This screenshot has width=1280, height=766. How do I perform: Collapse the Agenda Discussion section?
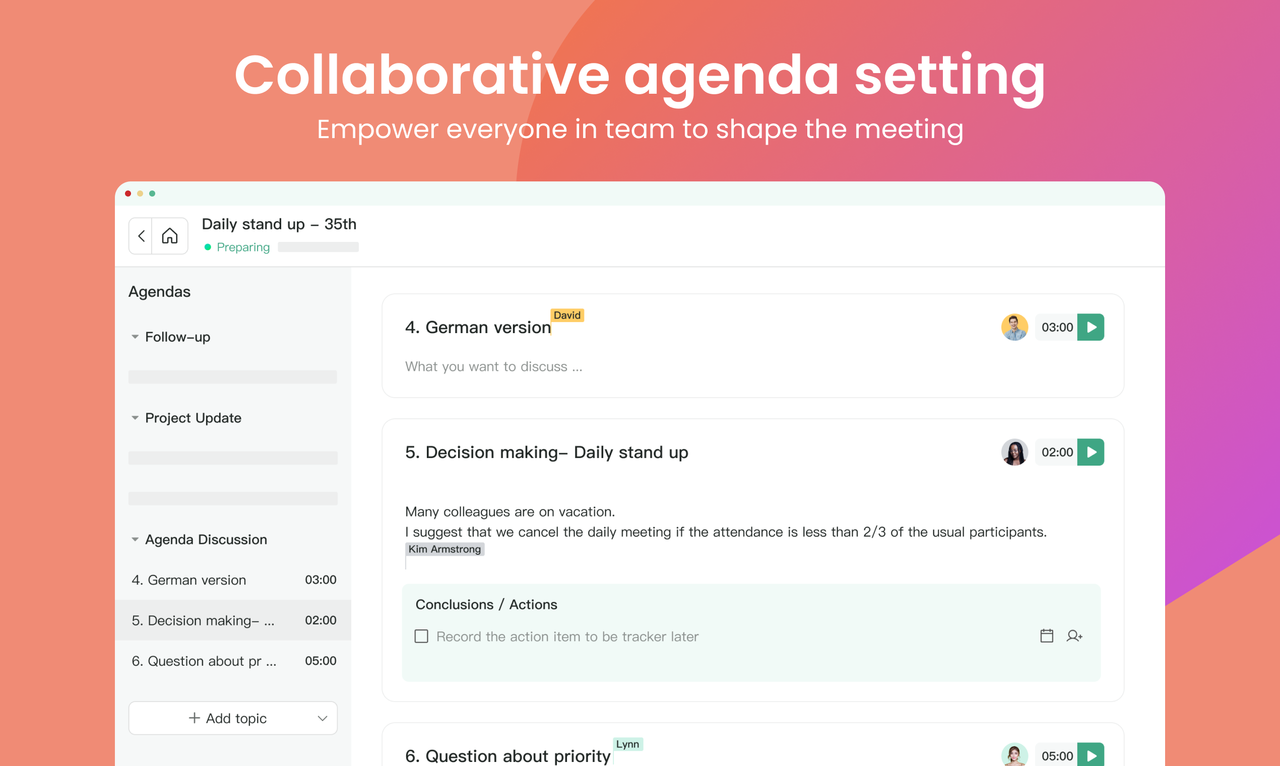(135, 539)
